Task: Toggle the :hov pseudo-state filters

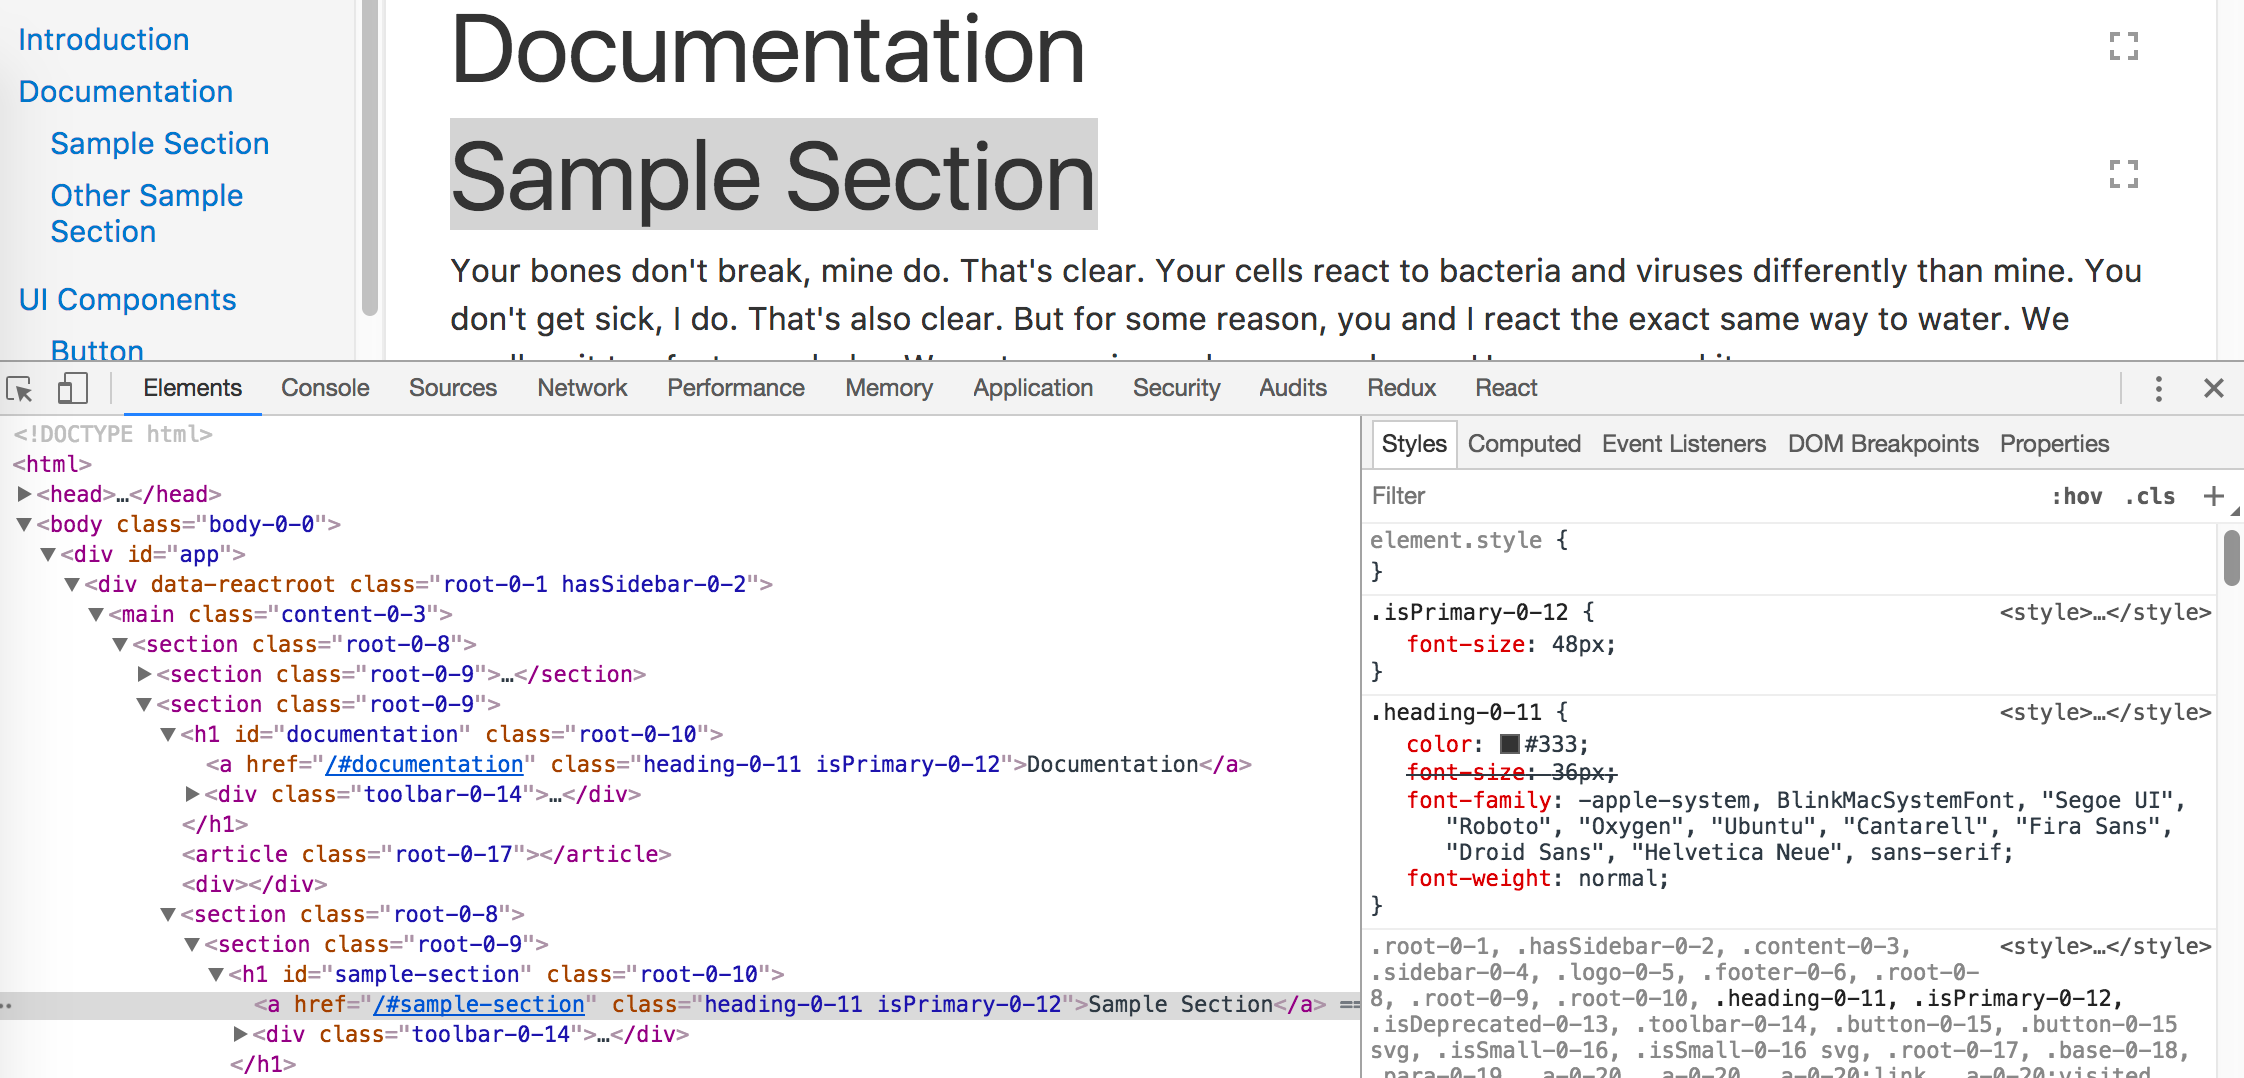Action: pos(2078,496)
